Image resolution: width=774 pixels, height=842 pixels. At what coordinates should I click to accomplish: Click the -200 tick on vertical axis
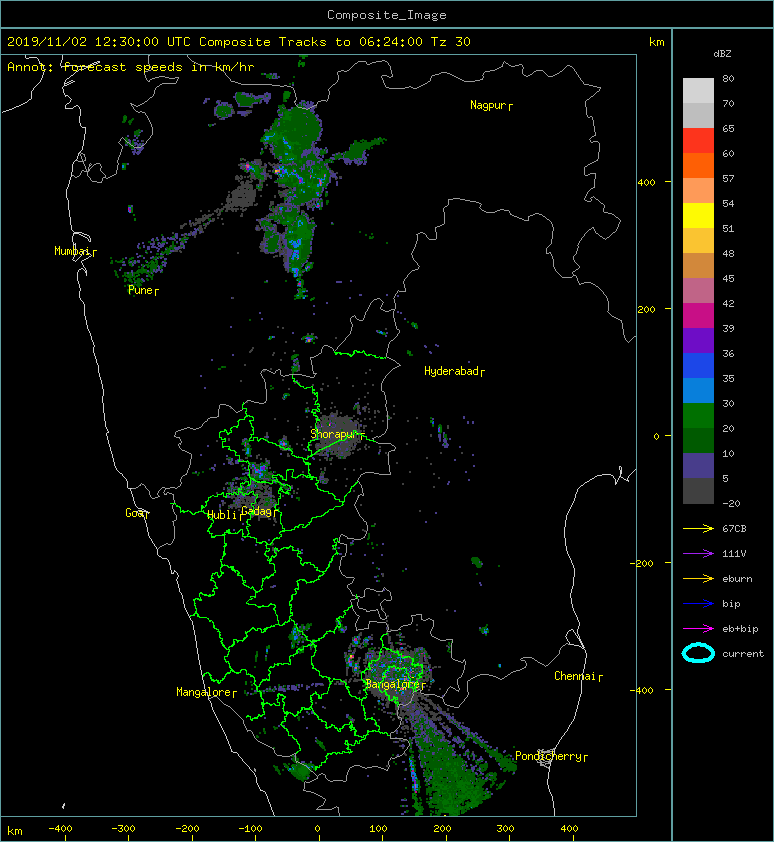coord(642,563)
